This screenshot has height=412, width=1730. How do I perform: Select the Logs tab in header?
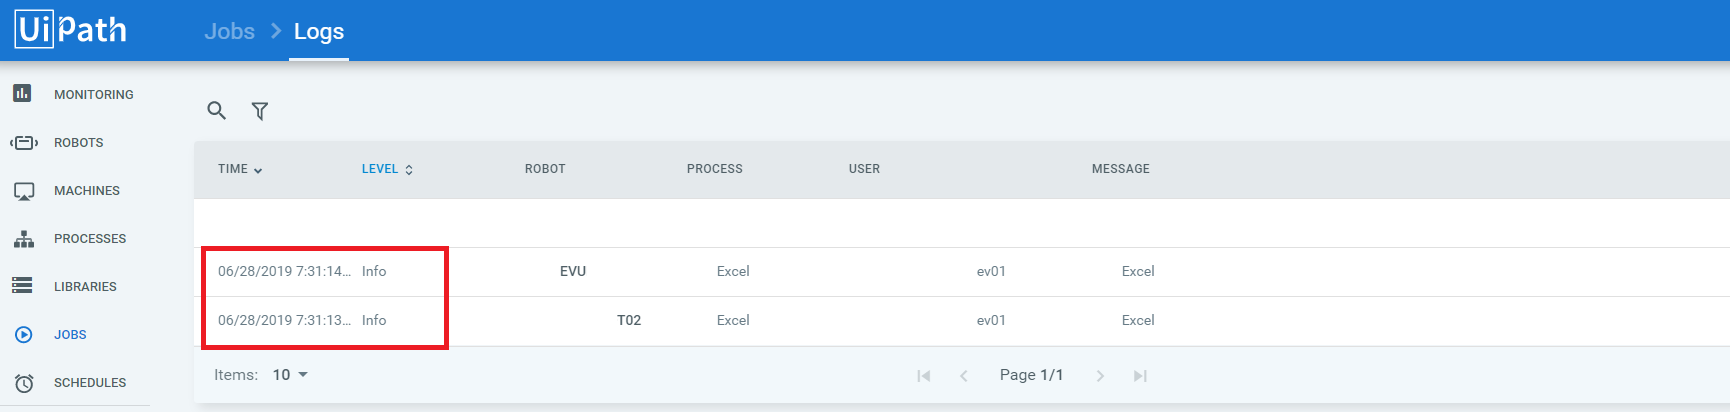pyautogui.click(x=318, y=31)
